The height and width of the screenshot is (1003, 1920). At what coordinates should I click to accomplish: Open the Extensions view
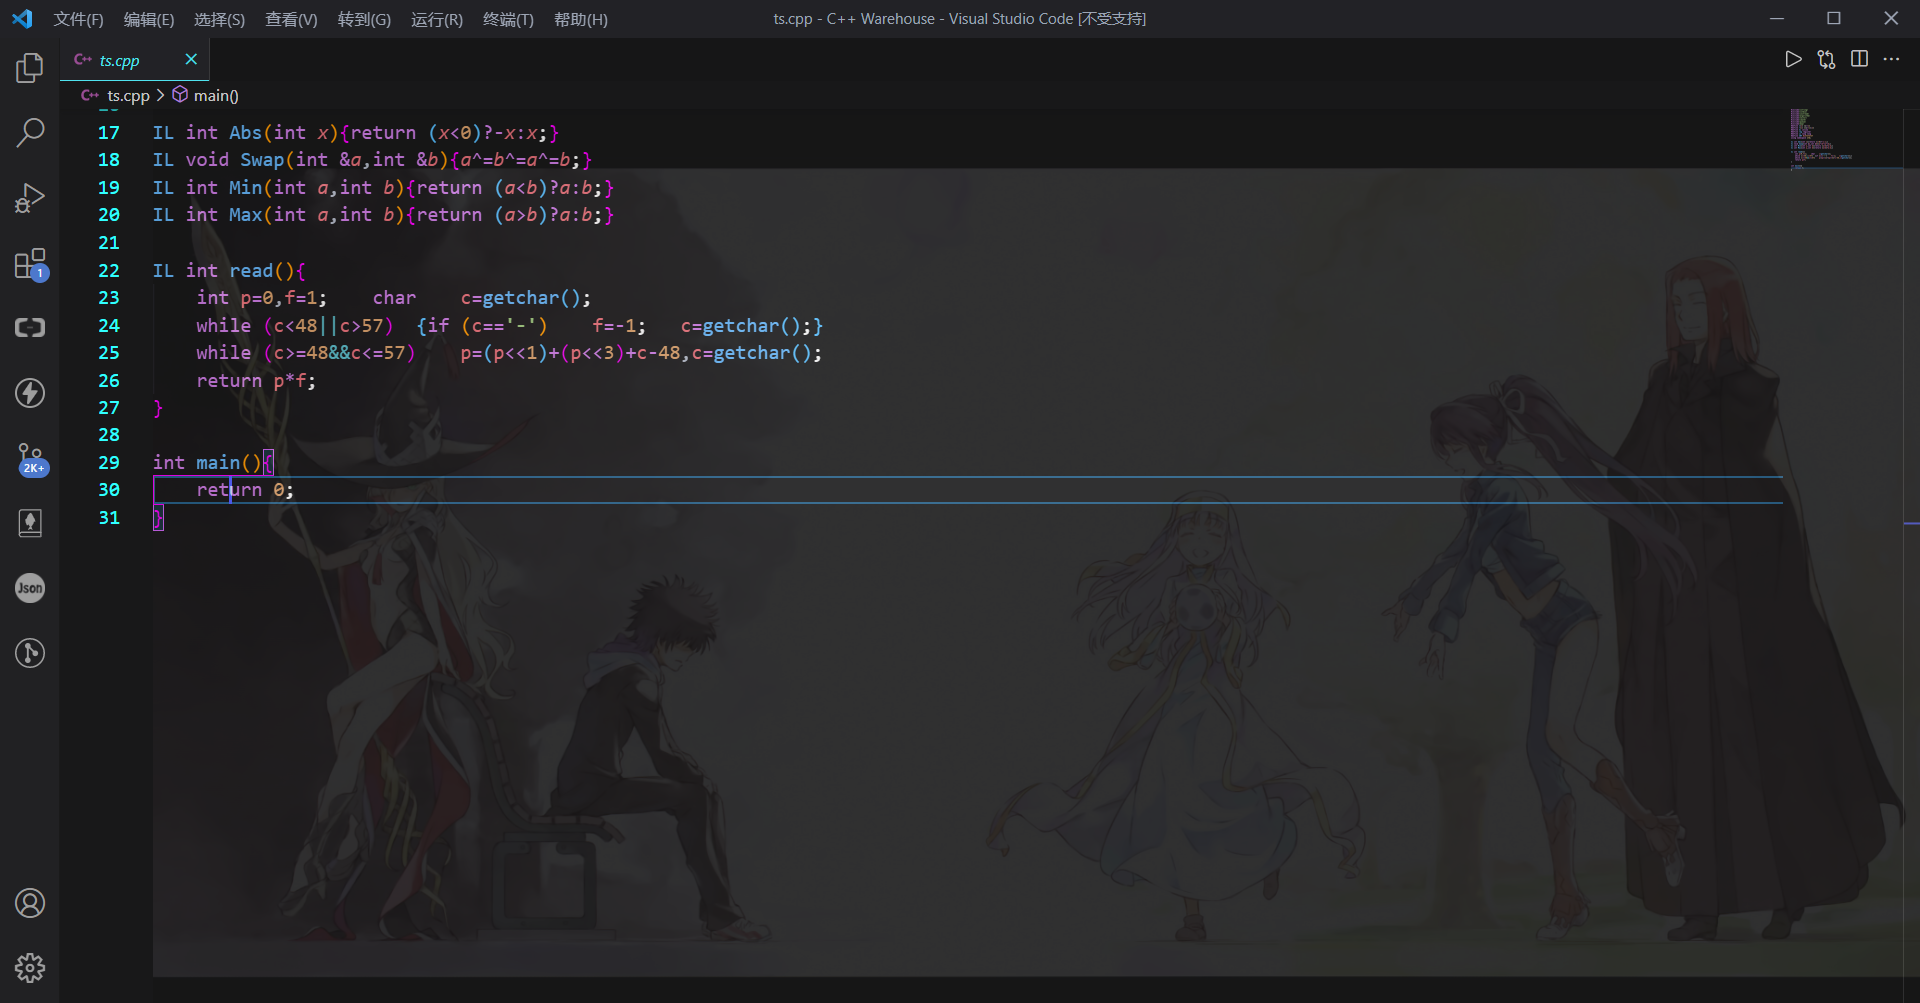(x=30, y=264)
